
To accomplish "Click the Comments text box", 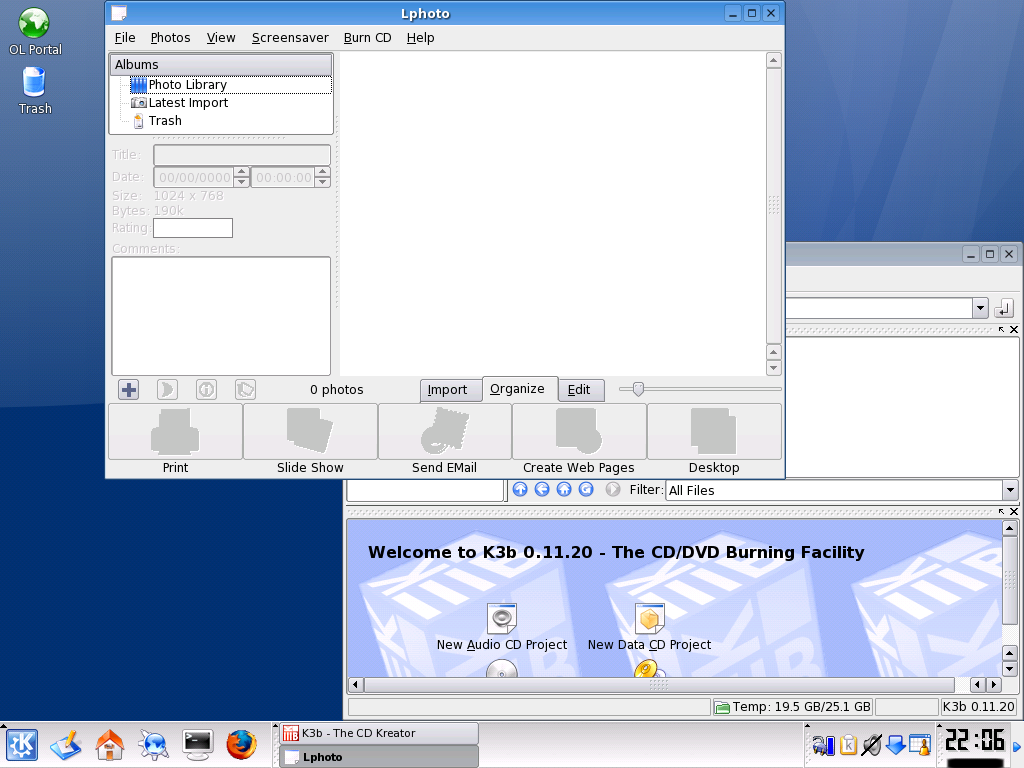I will [x=221, y=316].
